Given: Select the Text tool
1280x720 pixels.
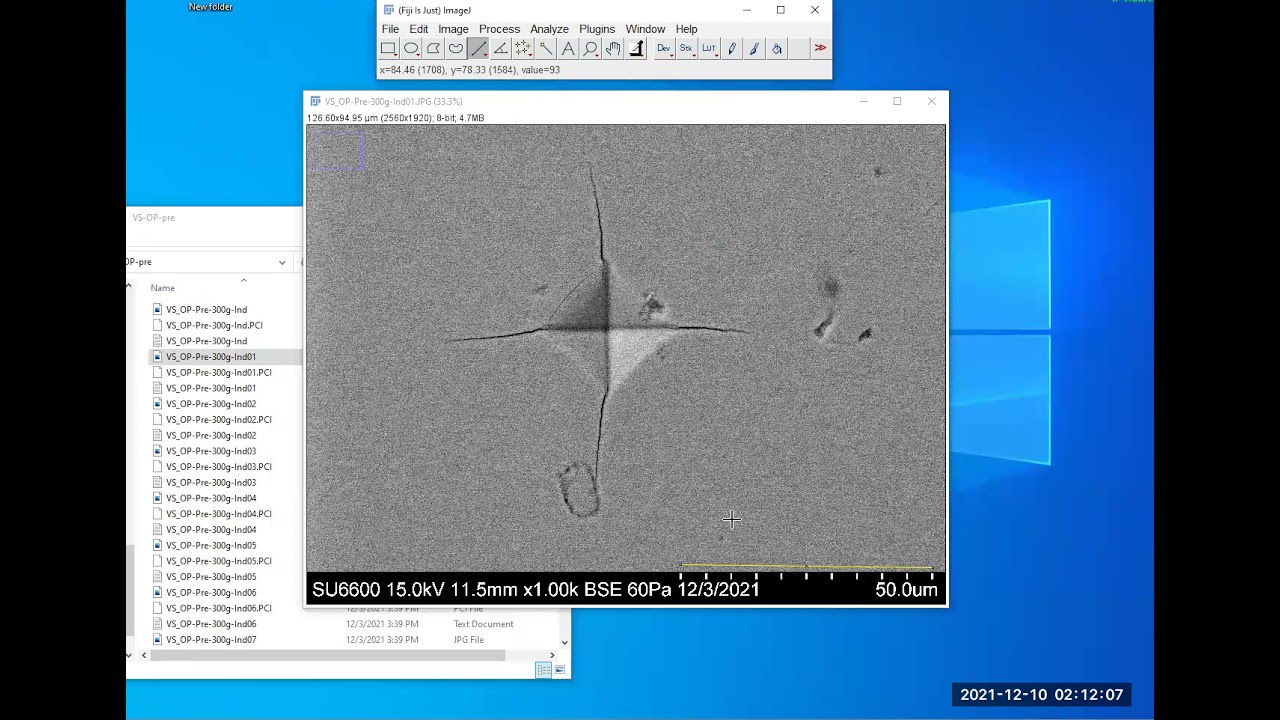Looking at the screenshot, I should [568, 48].
